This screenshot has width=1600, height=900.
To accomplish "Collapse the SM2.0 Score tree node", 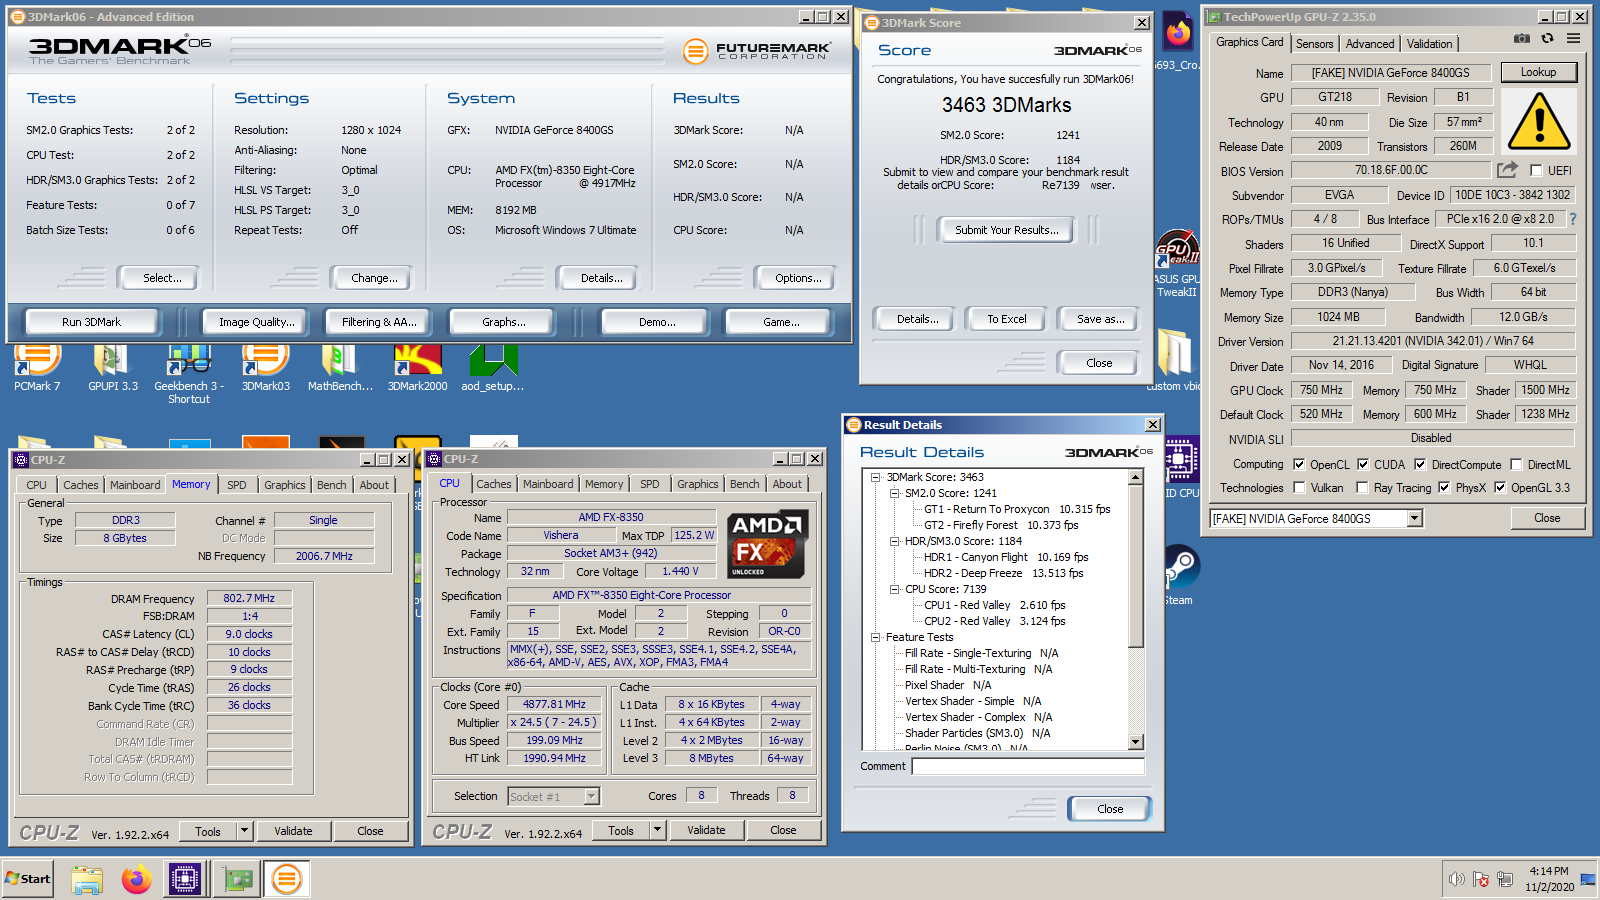I will pos(895,493).
